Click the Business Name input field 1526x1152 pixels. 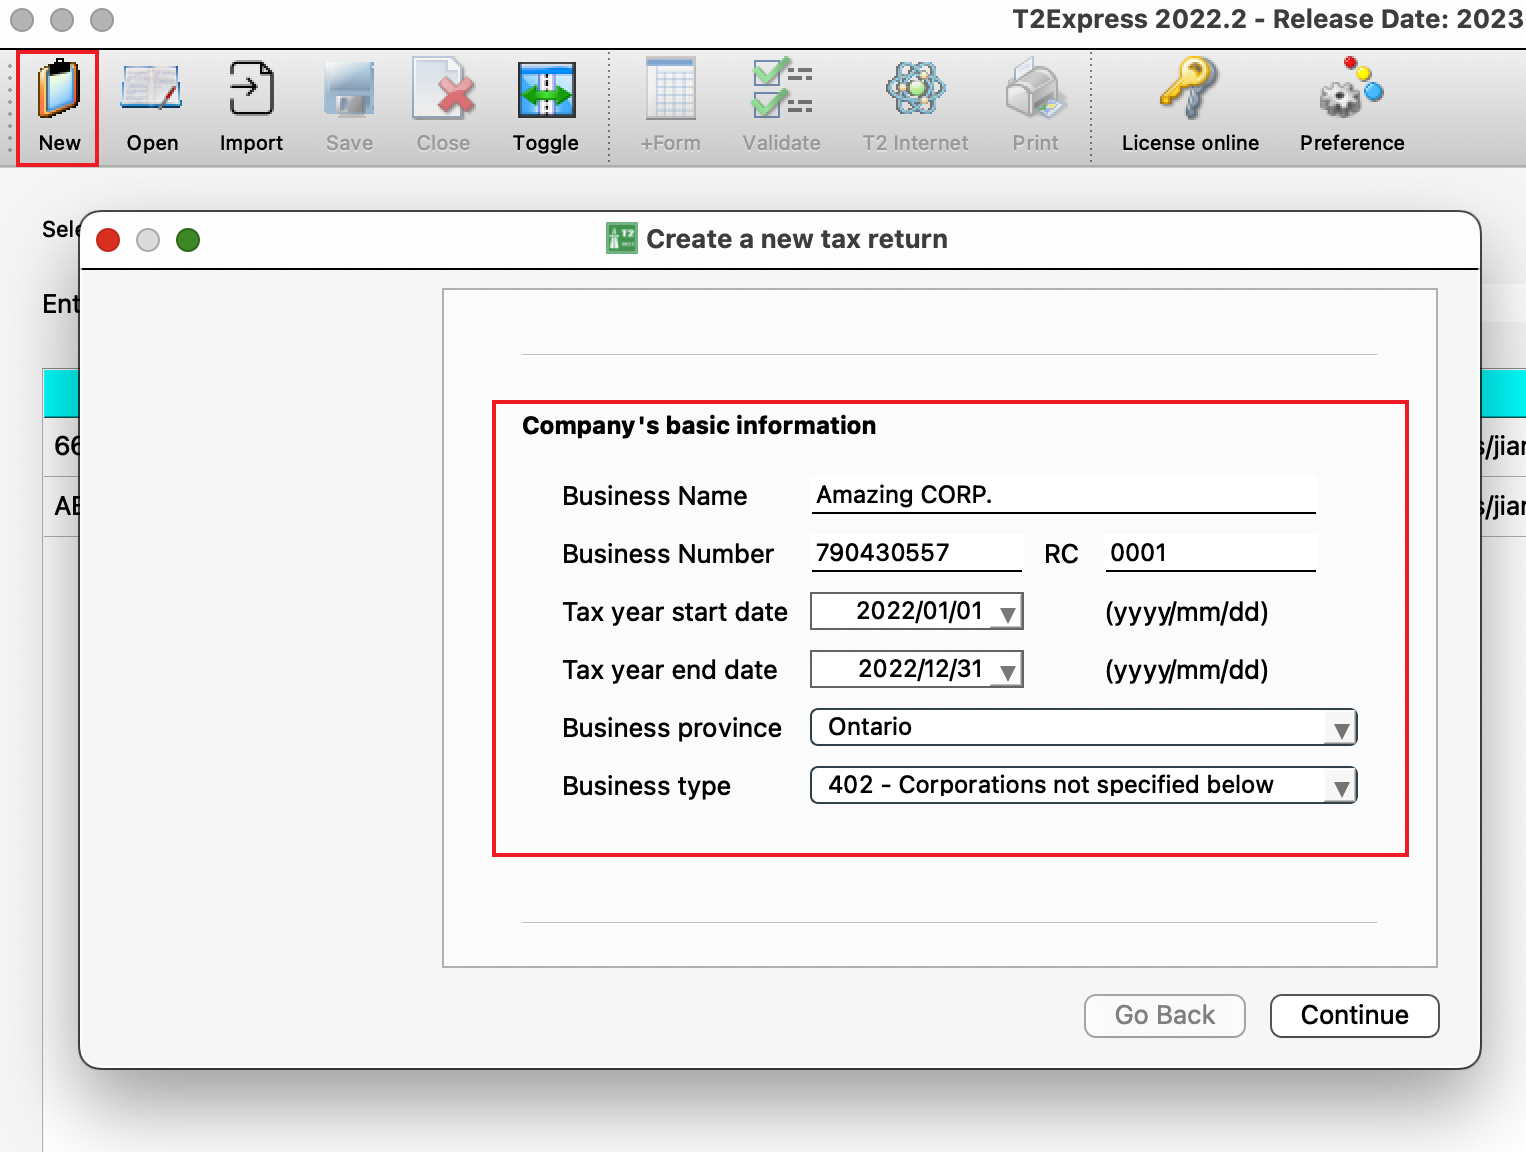1064,495
